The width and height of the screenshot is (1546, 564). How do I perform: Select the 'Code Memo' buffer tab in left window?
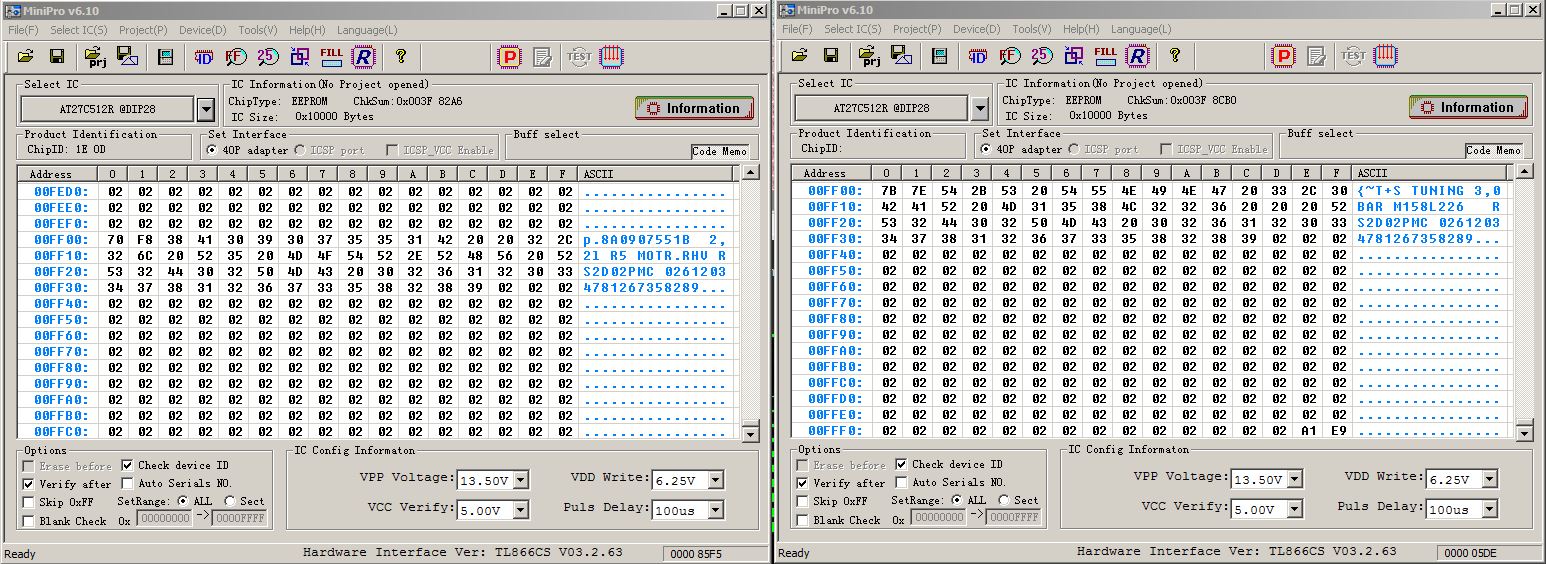point(719,151)
